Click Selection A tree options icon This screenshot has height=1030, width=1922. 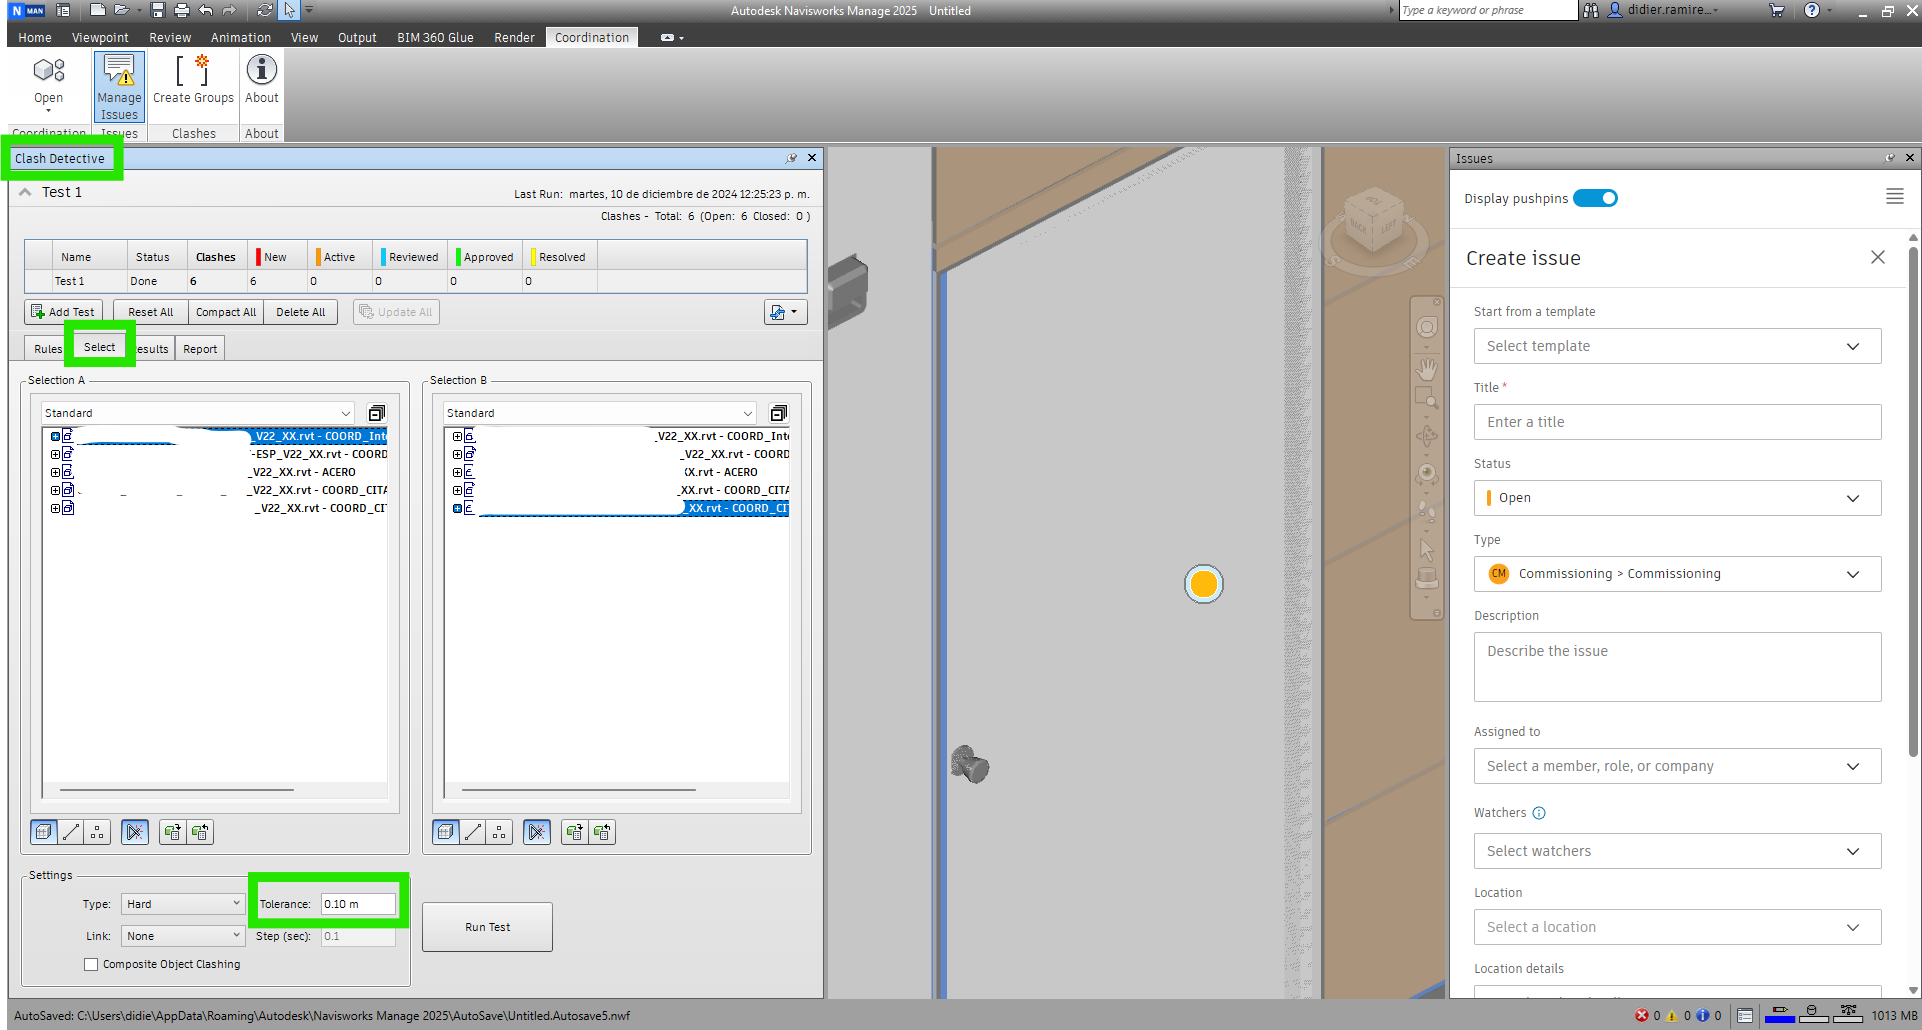pos(377,413)
